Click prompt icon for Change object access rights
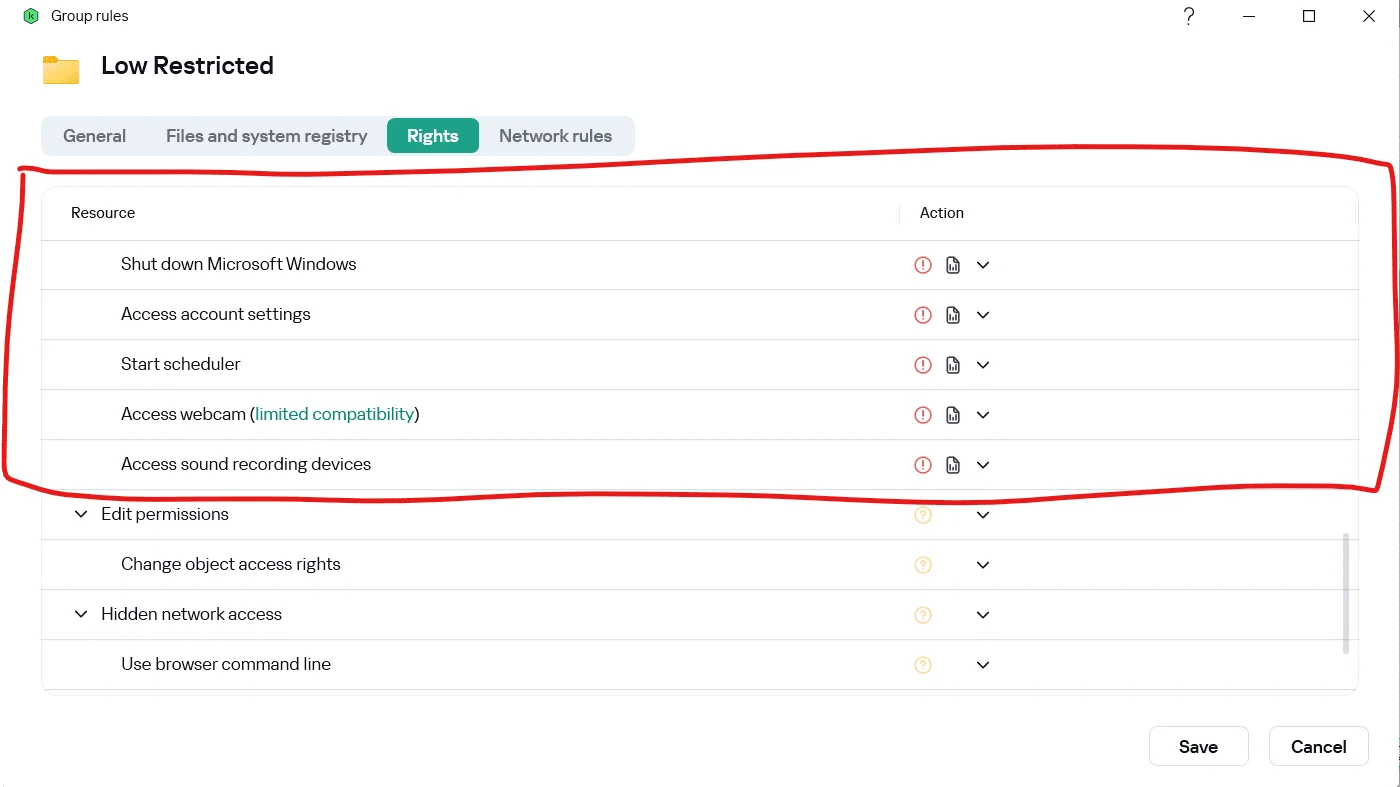Viewport: 1400px width, 787px height. coord(923,565)
